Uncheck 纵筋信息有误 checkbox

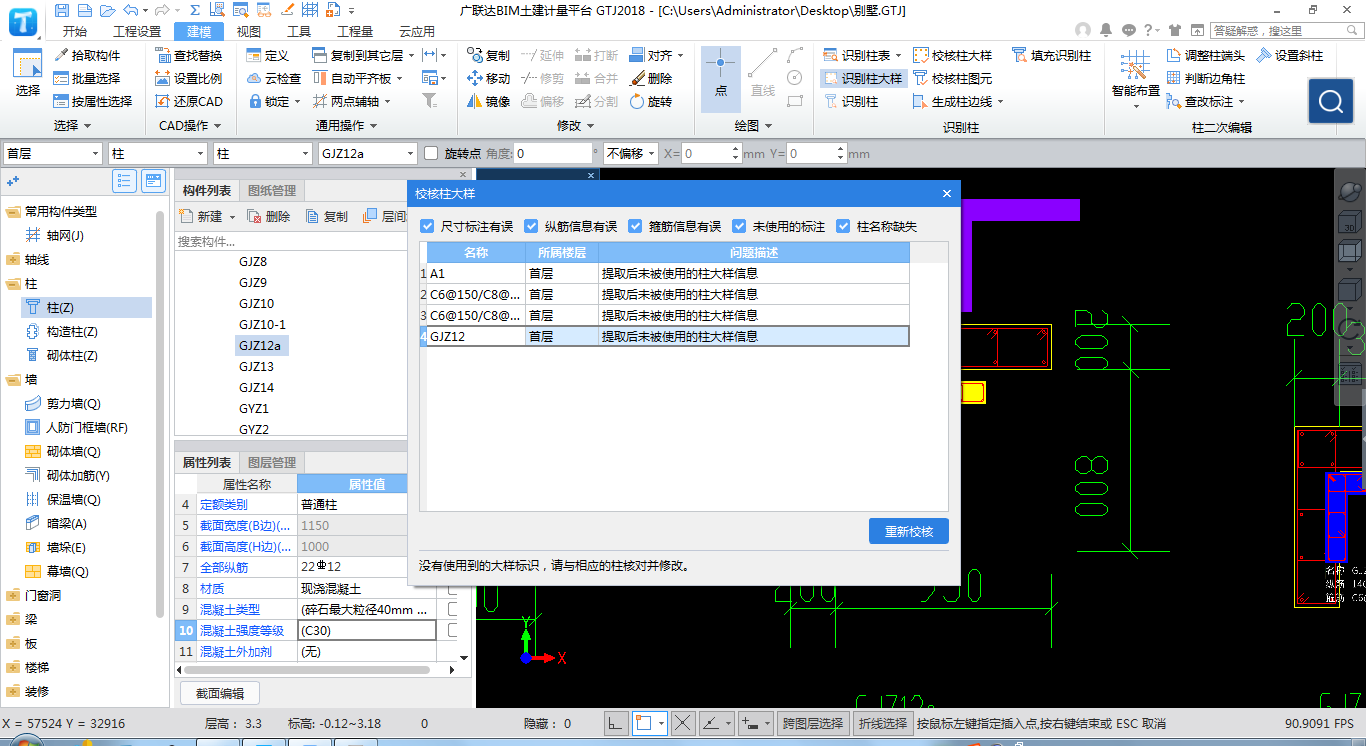[531, 226]
